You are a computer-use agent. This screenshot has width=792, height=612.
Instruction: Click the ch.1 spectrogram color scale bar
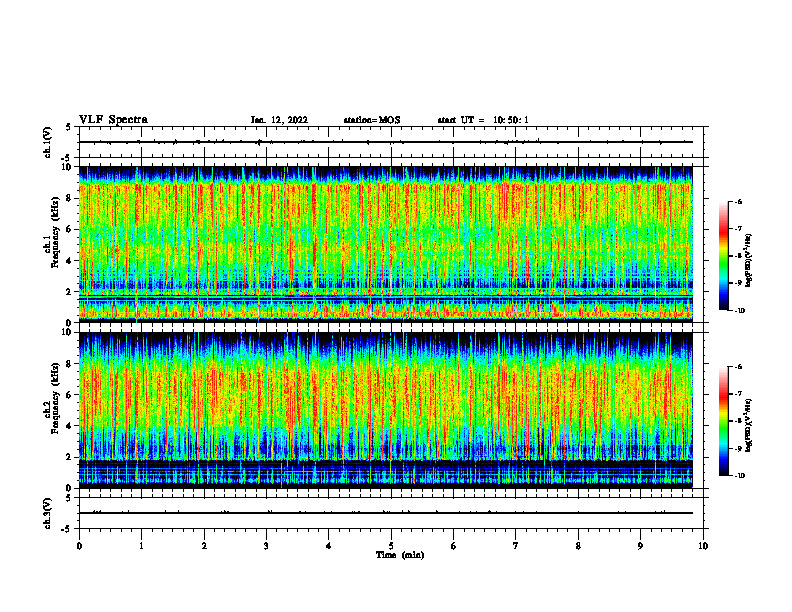723,256
